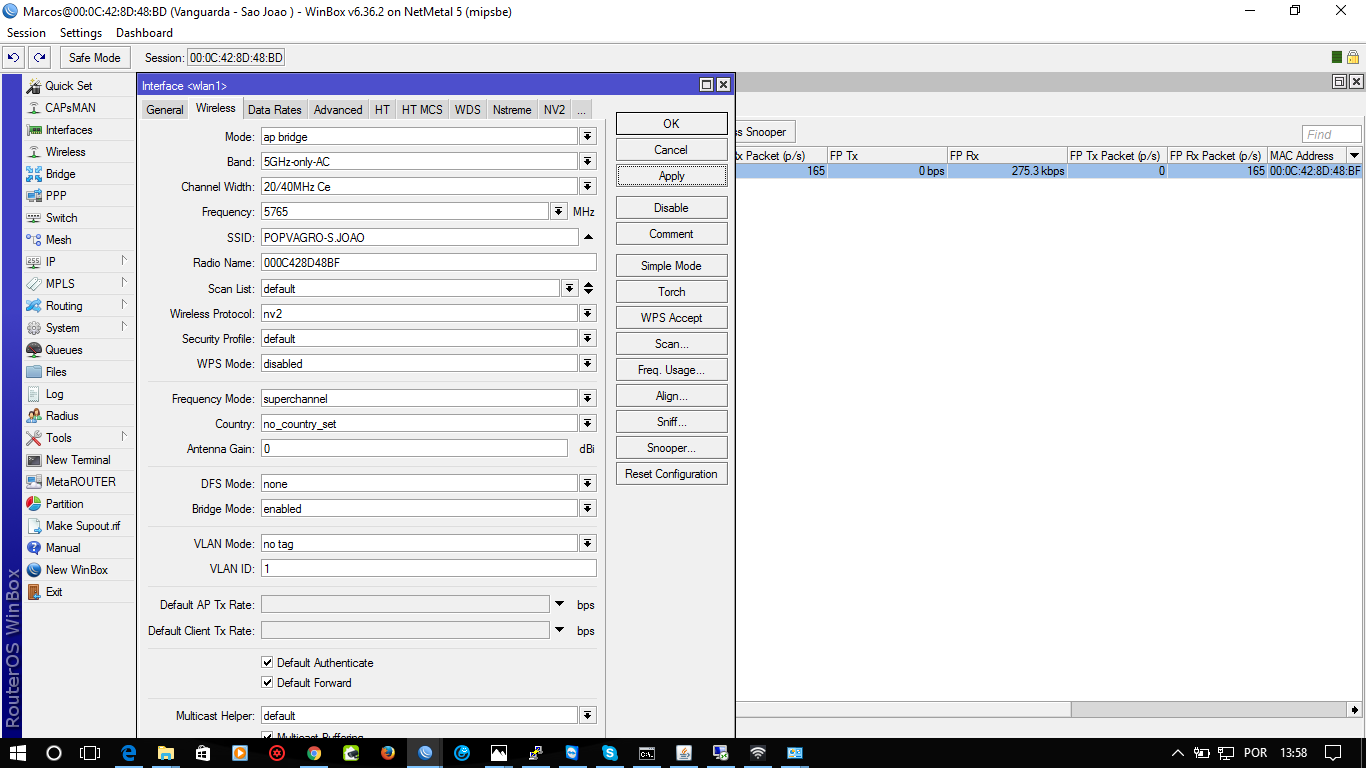Open the Mode dropdown

click(588, 137)
